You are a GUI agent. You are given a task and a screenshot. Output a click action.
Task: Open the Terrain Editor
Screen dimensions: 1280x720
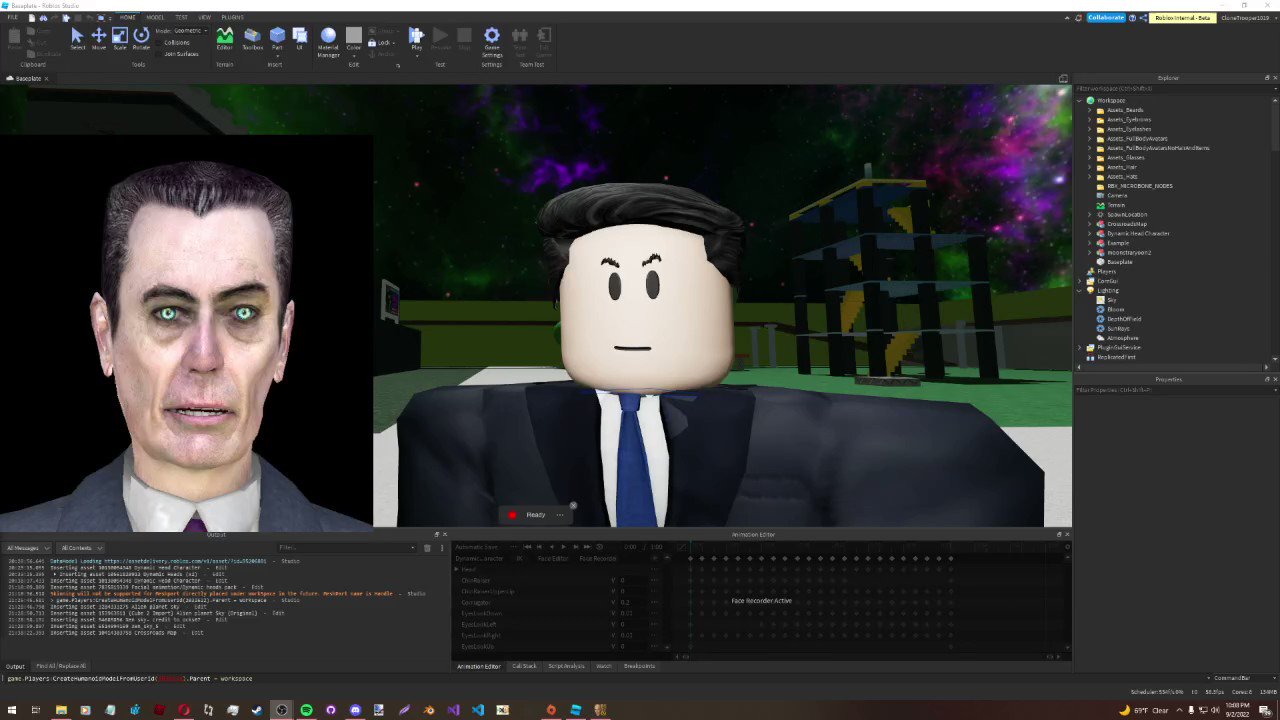(224, 38)
